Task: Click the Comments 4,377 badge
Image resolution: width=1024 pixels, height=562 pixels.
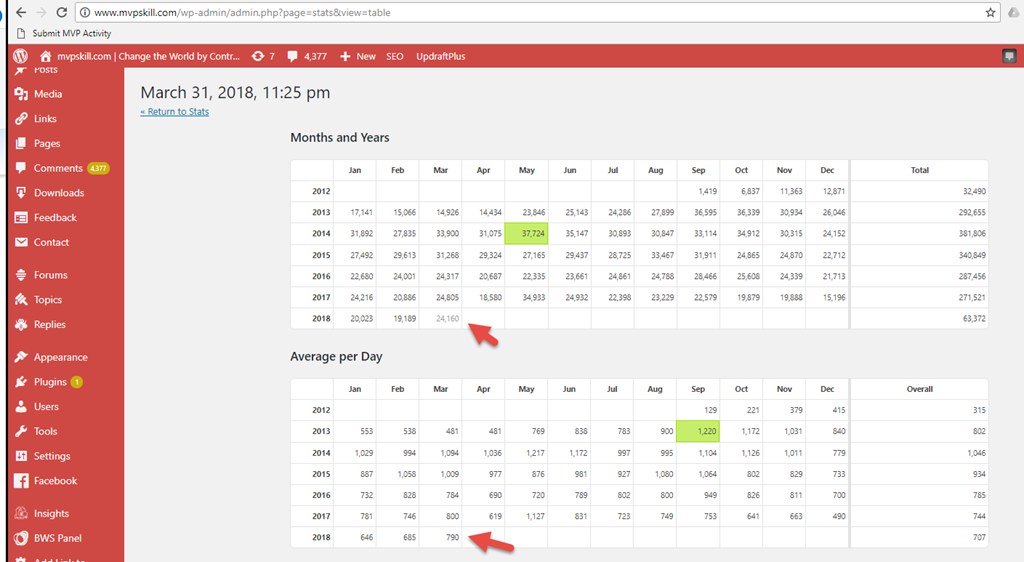Action: (x=98, y=168)
